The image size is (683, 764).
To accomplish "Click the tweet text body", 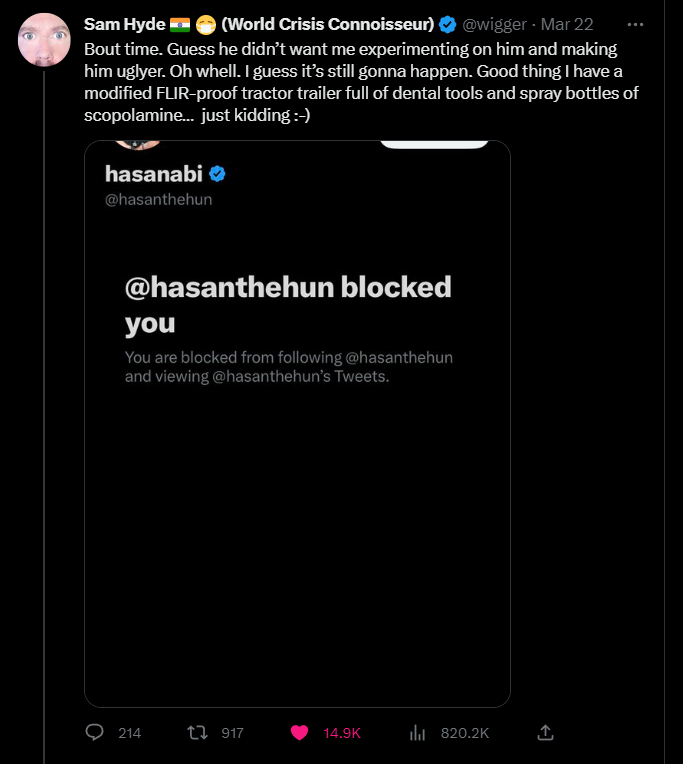I will tap(361, 82).
